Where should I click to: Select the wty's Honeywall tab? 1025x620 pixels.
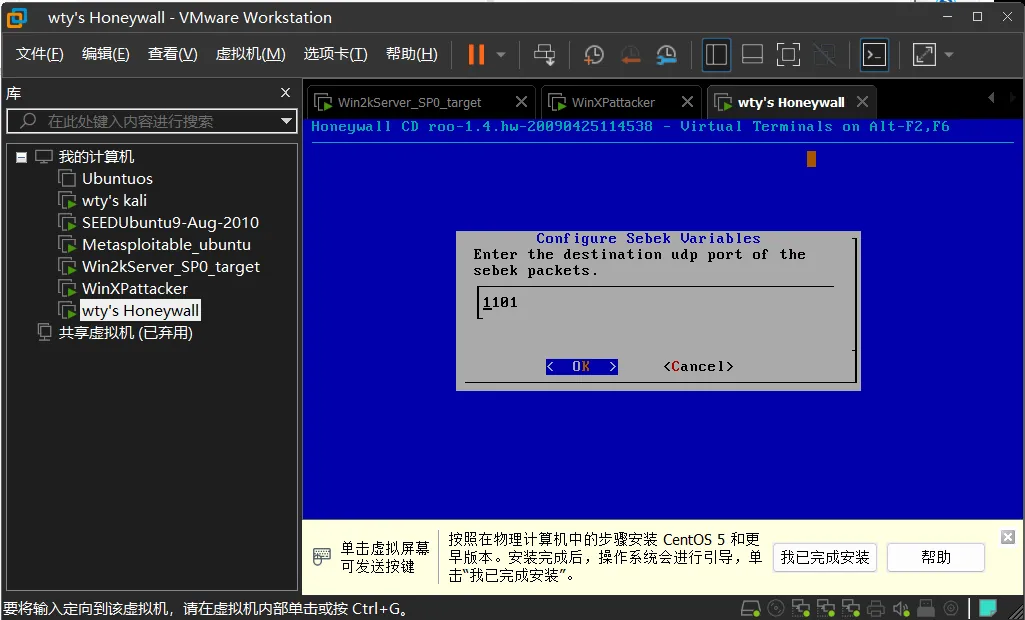791,103
